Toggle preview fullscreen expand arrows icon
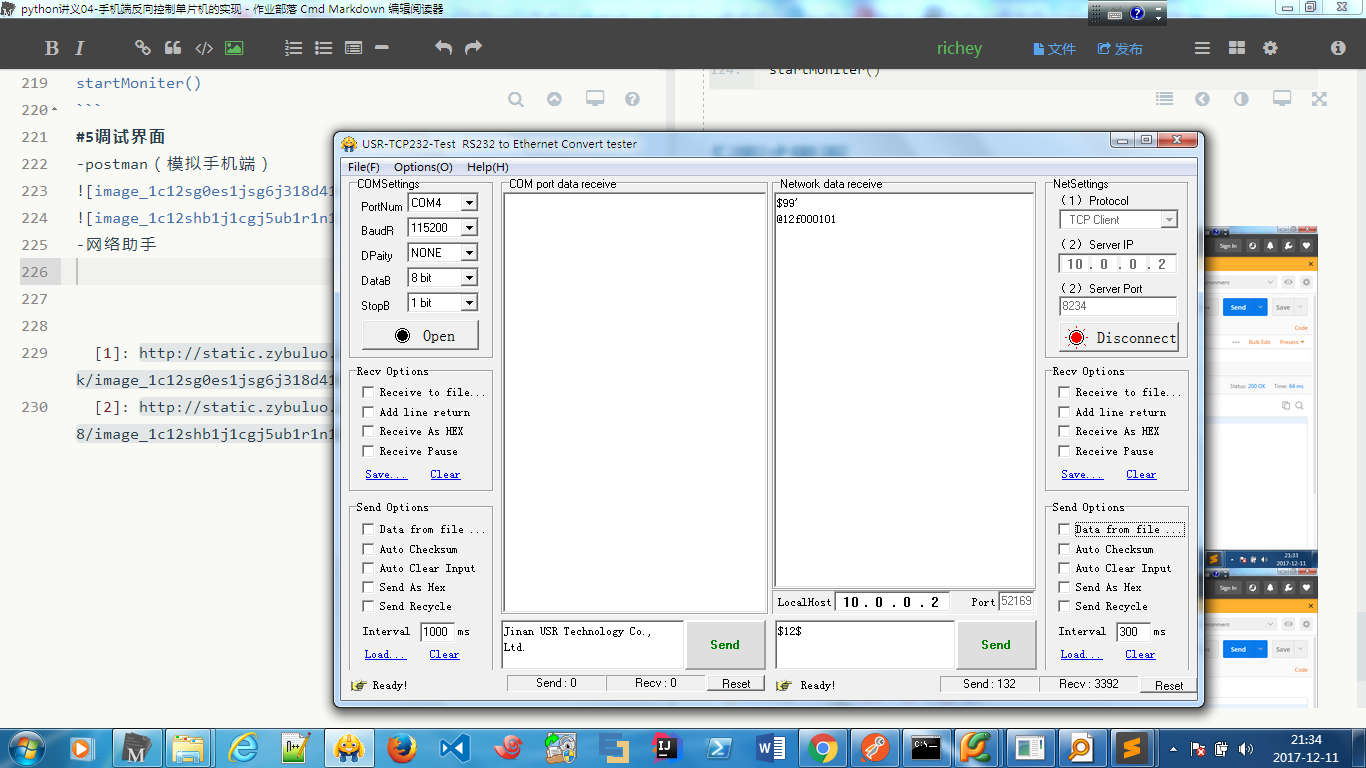The image size is (1366, 768). coord(1320,99)
